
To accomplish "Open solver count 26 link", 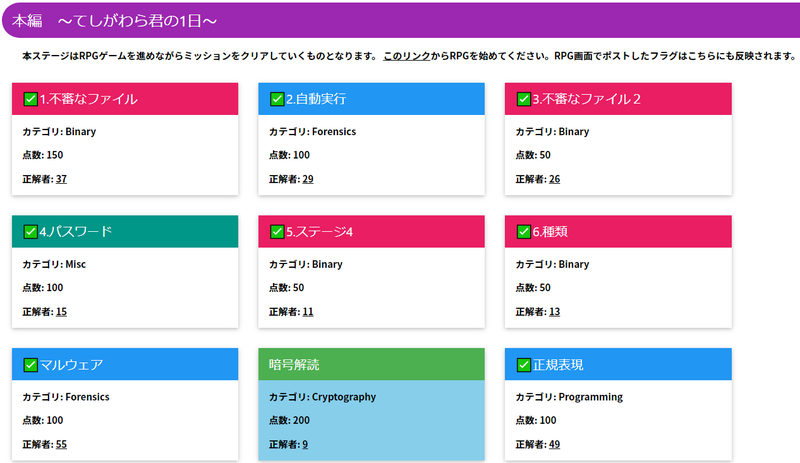I will pyautogui.click(x=555, y=179).
